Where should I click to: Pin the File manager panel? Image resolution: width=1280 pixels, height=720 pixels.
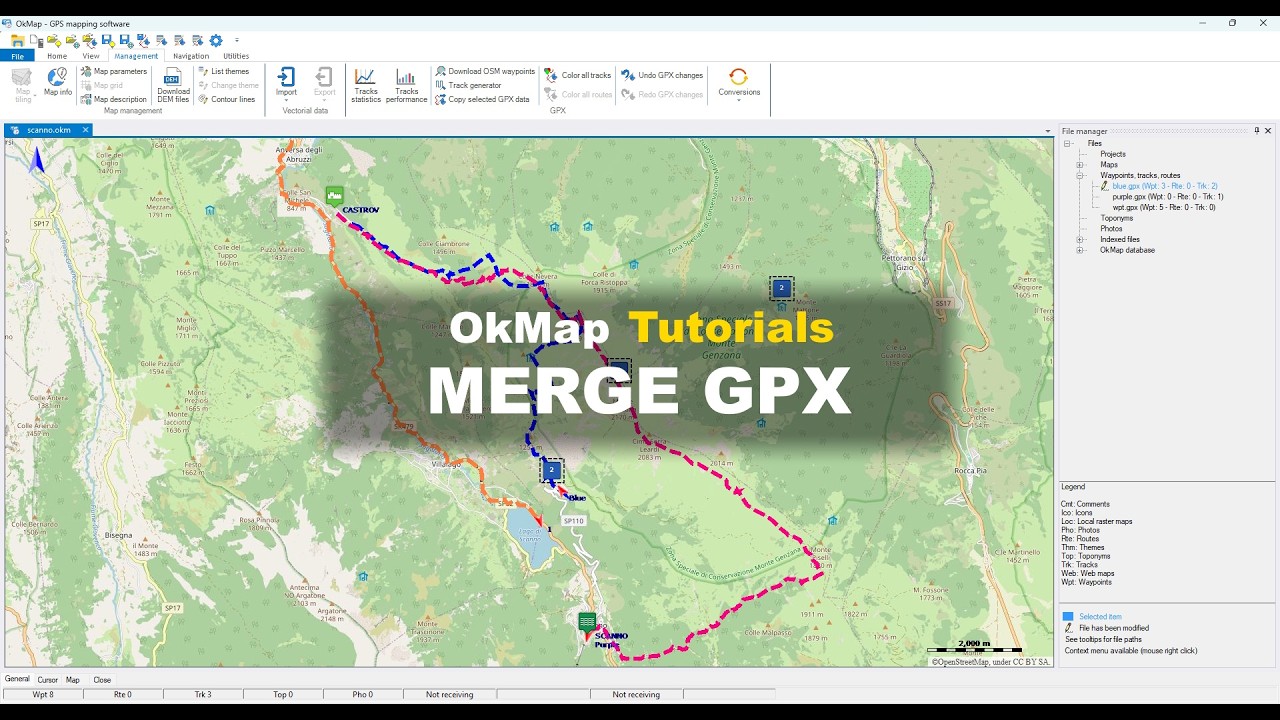(1257, 131)
